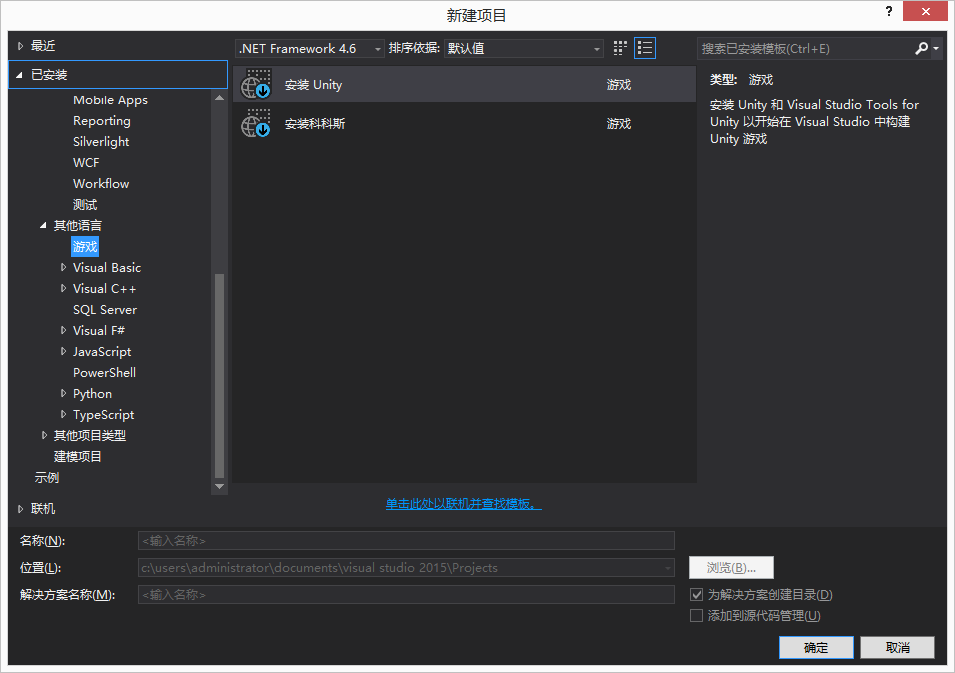Select PowerShell in the tree
The height and width of the screenshot is (673, 955).
pyautogui.click(x=104, y=373)
